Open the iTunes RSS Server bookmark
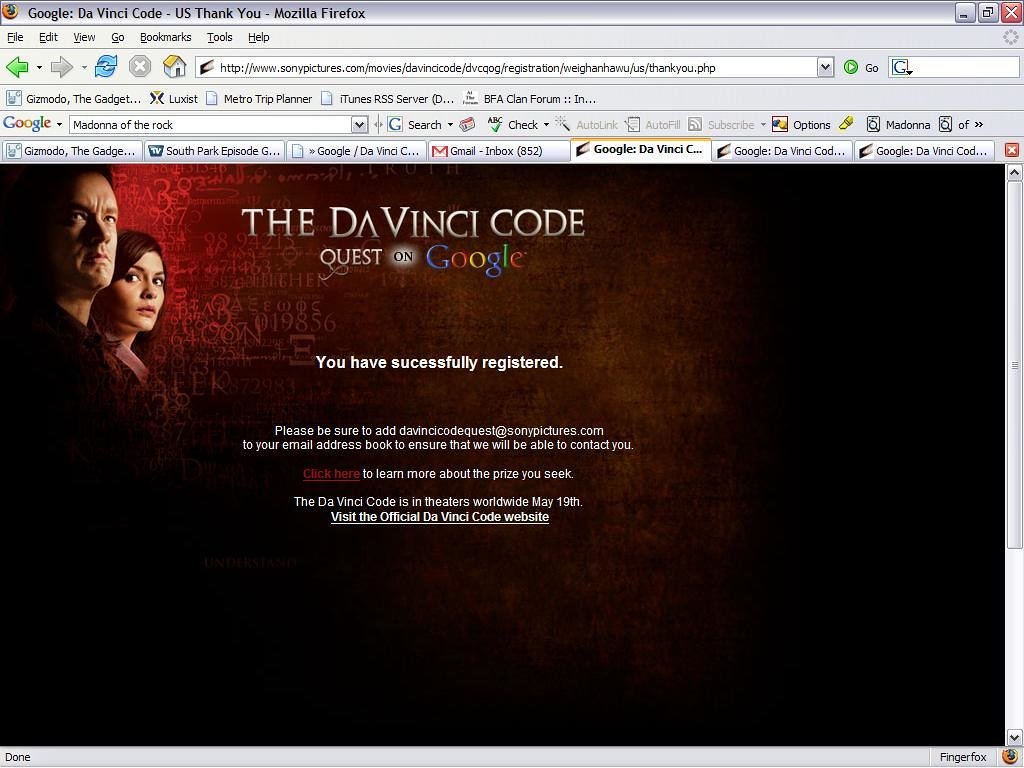1024x768 pixels. point(388,99)
